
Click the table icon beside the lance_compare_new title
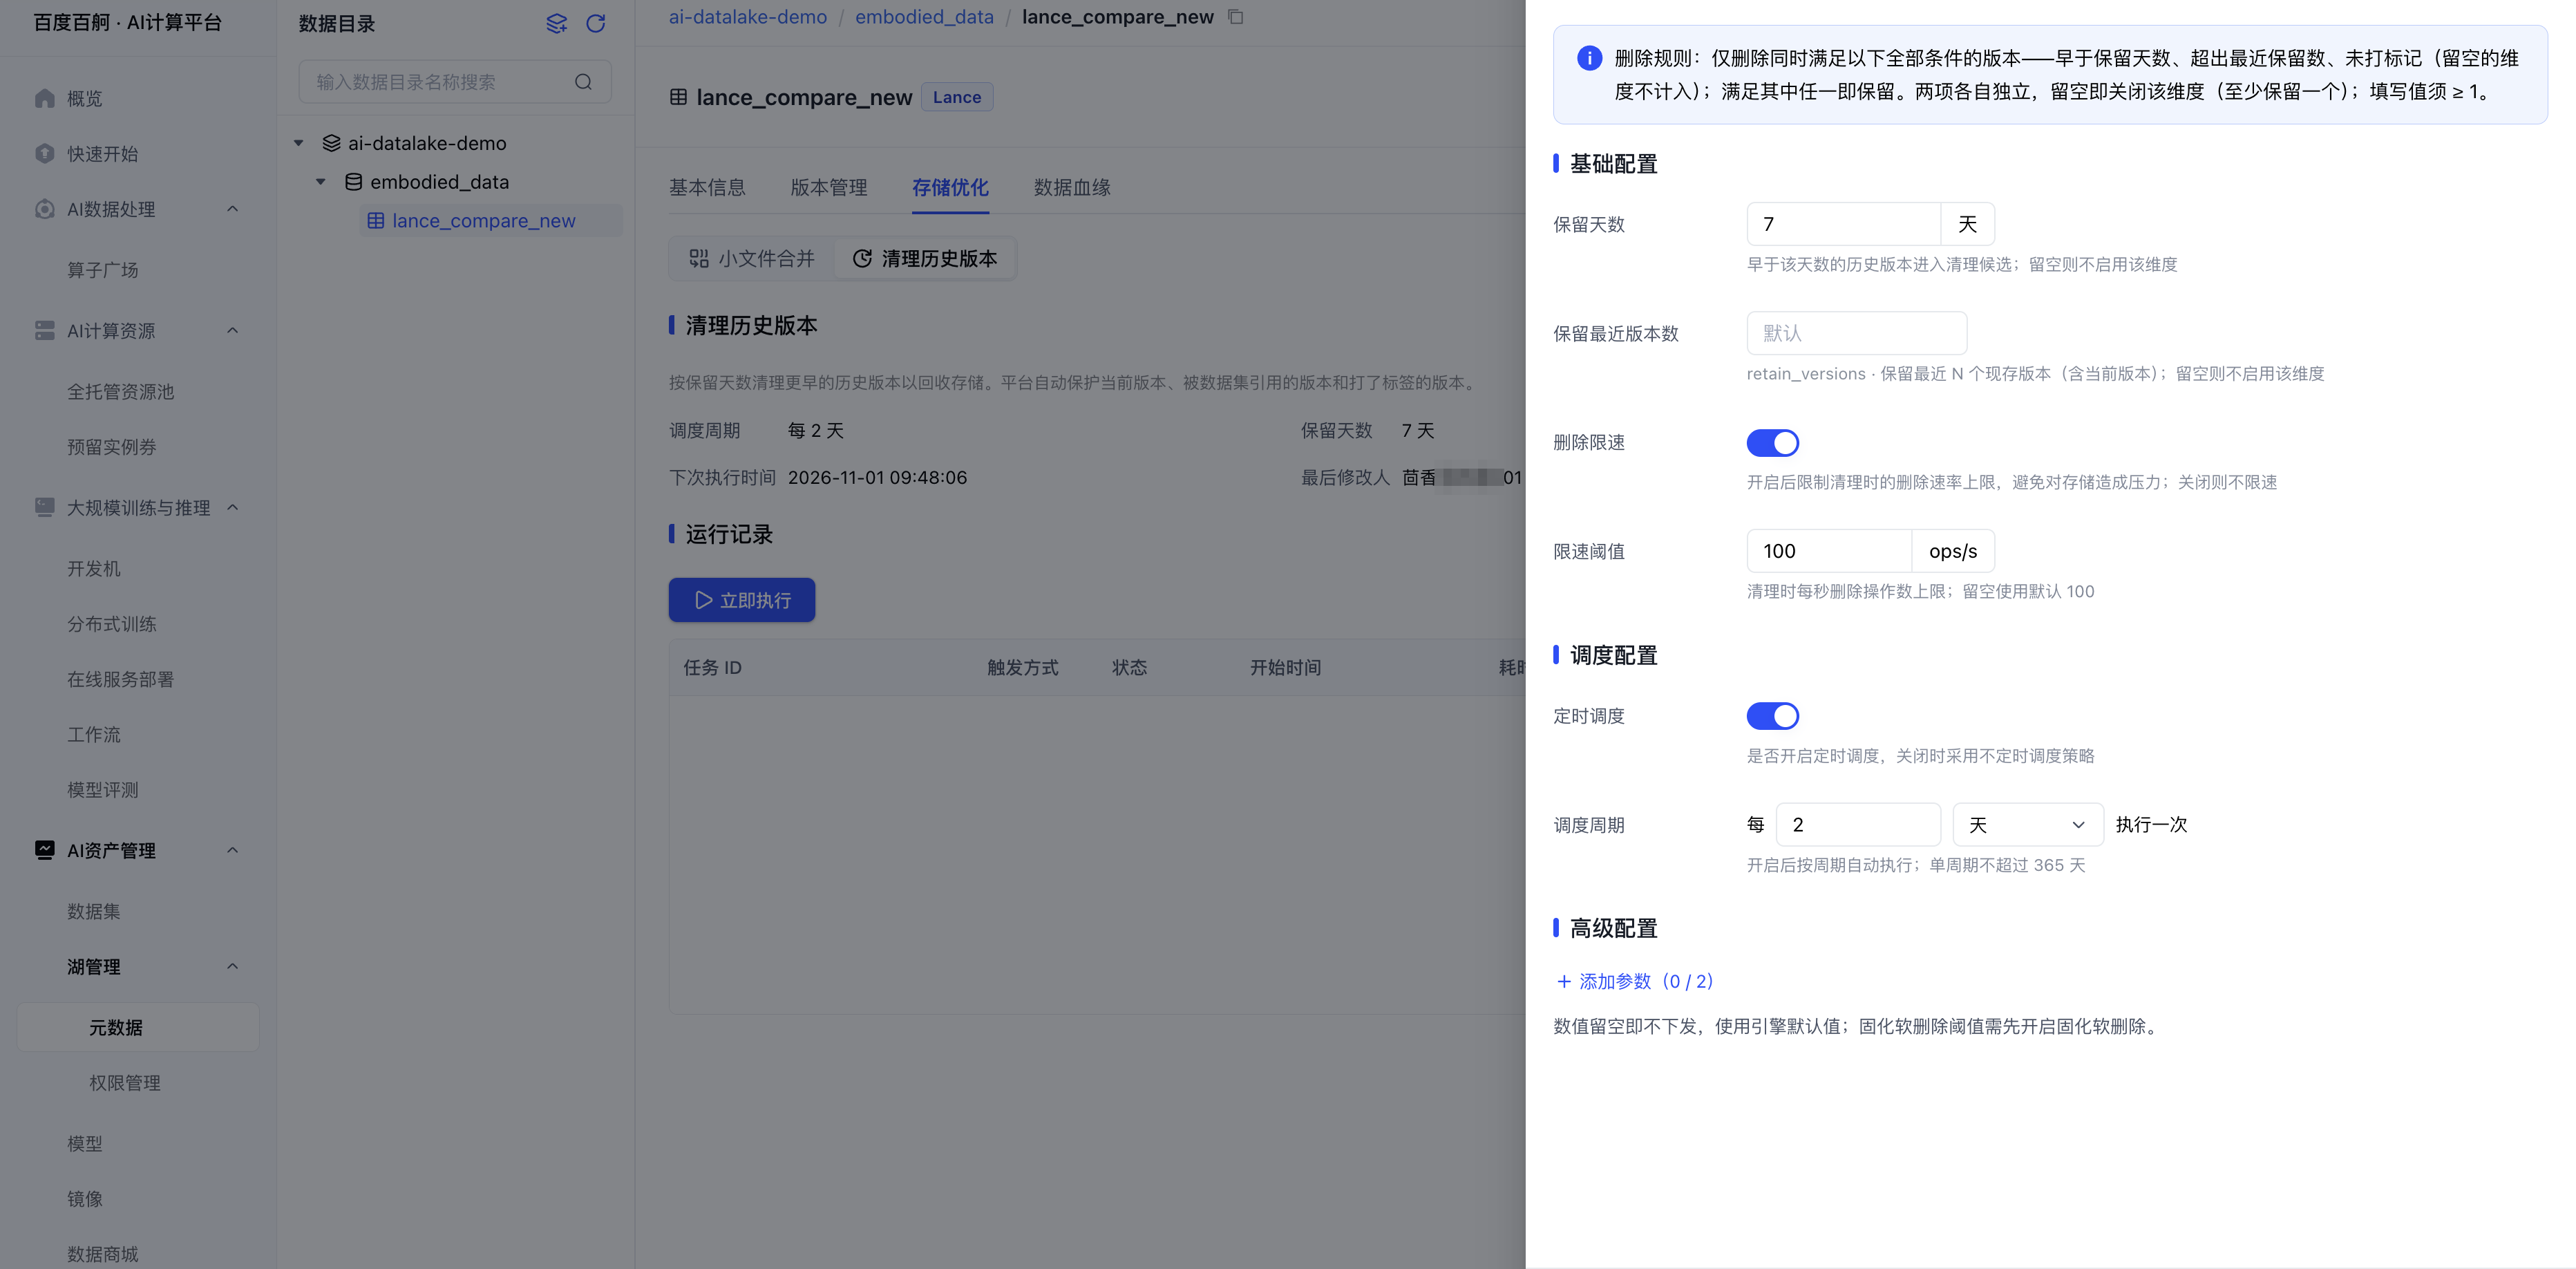tap(678, 97)
